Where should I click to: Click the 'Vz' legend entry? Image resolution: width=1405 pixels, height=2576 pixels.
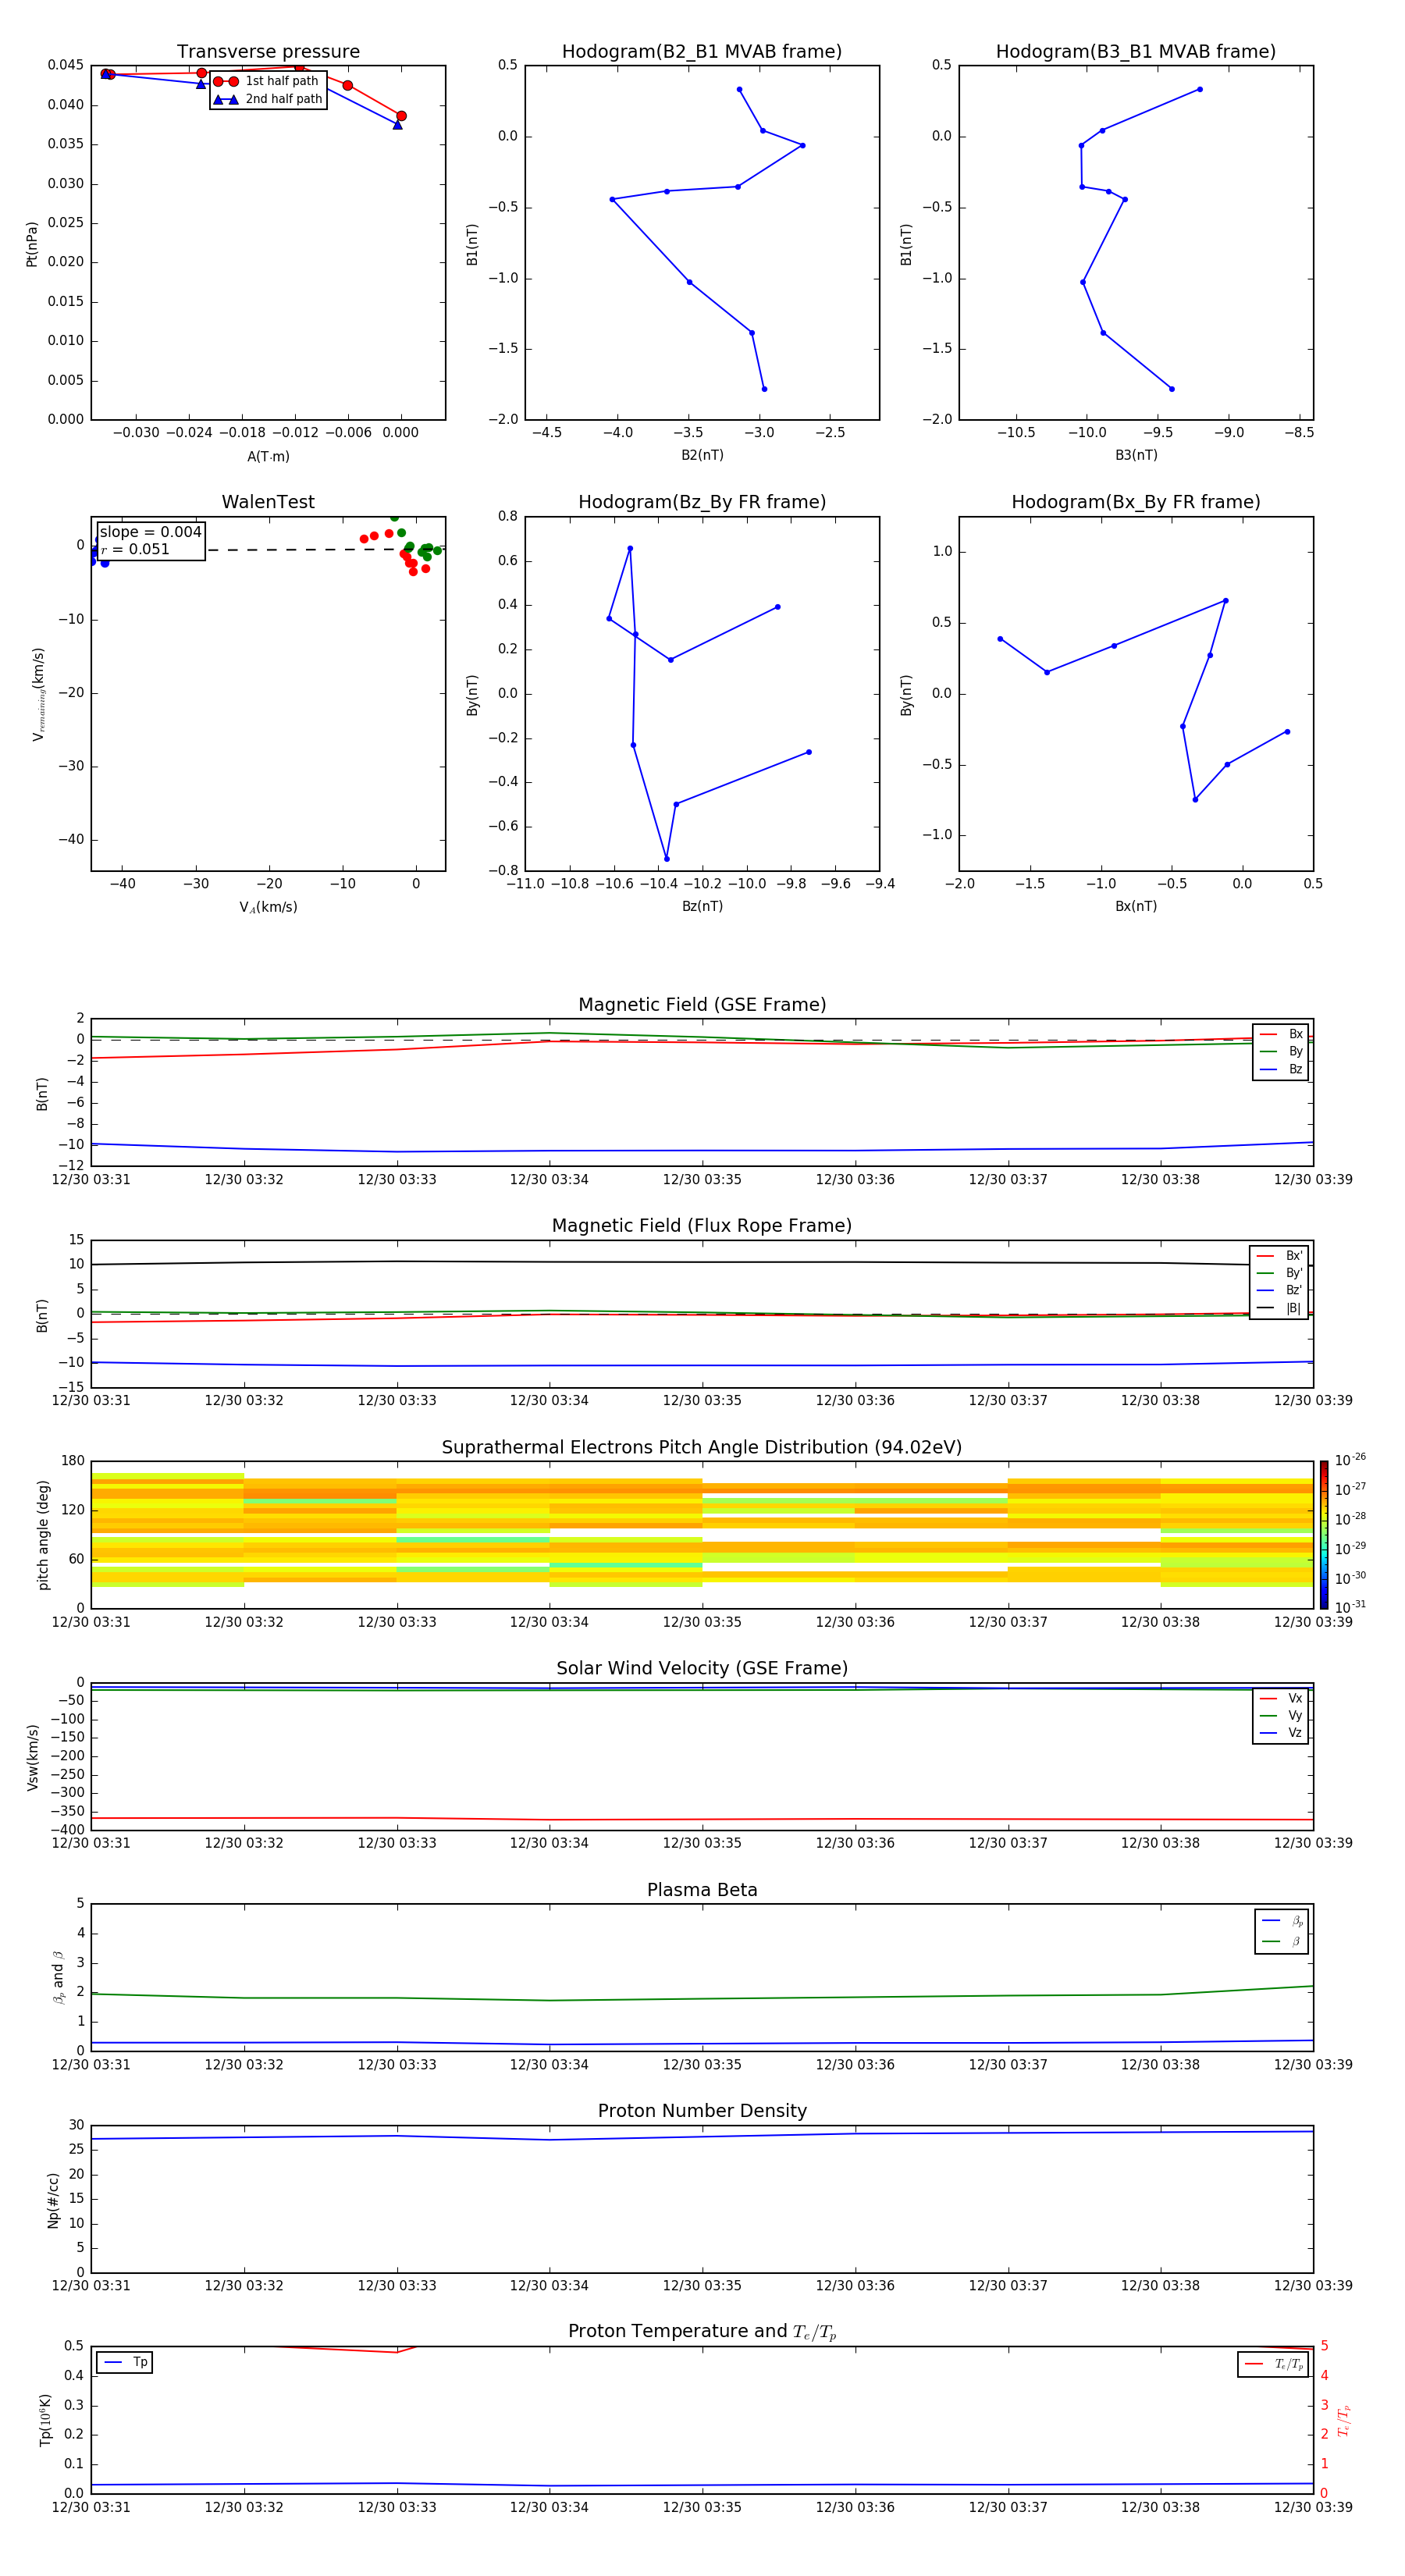coord(1281,1733)
